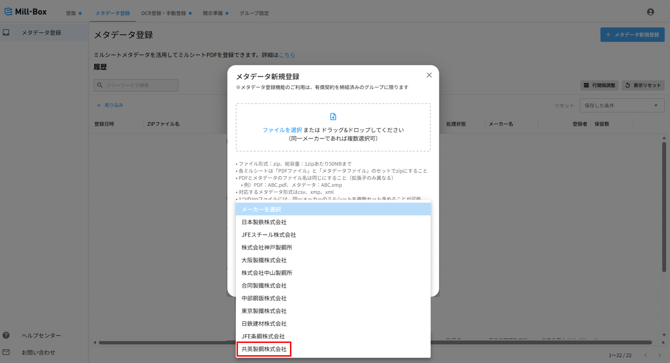This screenshot has width=670, height=363.
Task: Click the plus icon beside 絞り込み
Action: [x=99, y=105]
